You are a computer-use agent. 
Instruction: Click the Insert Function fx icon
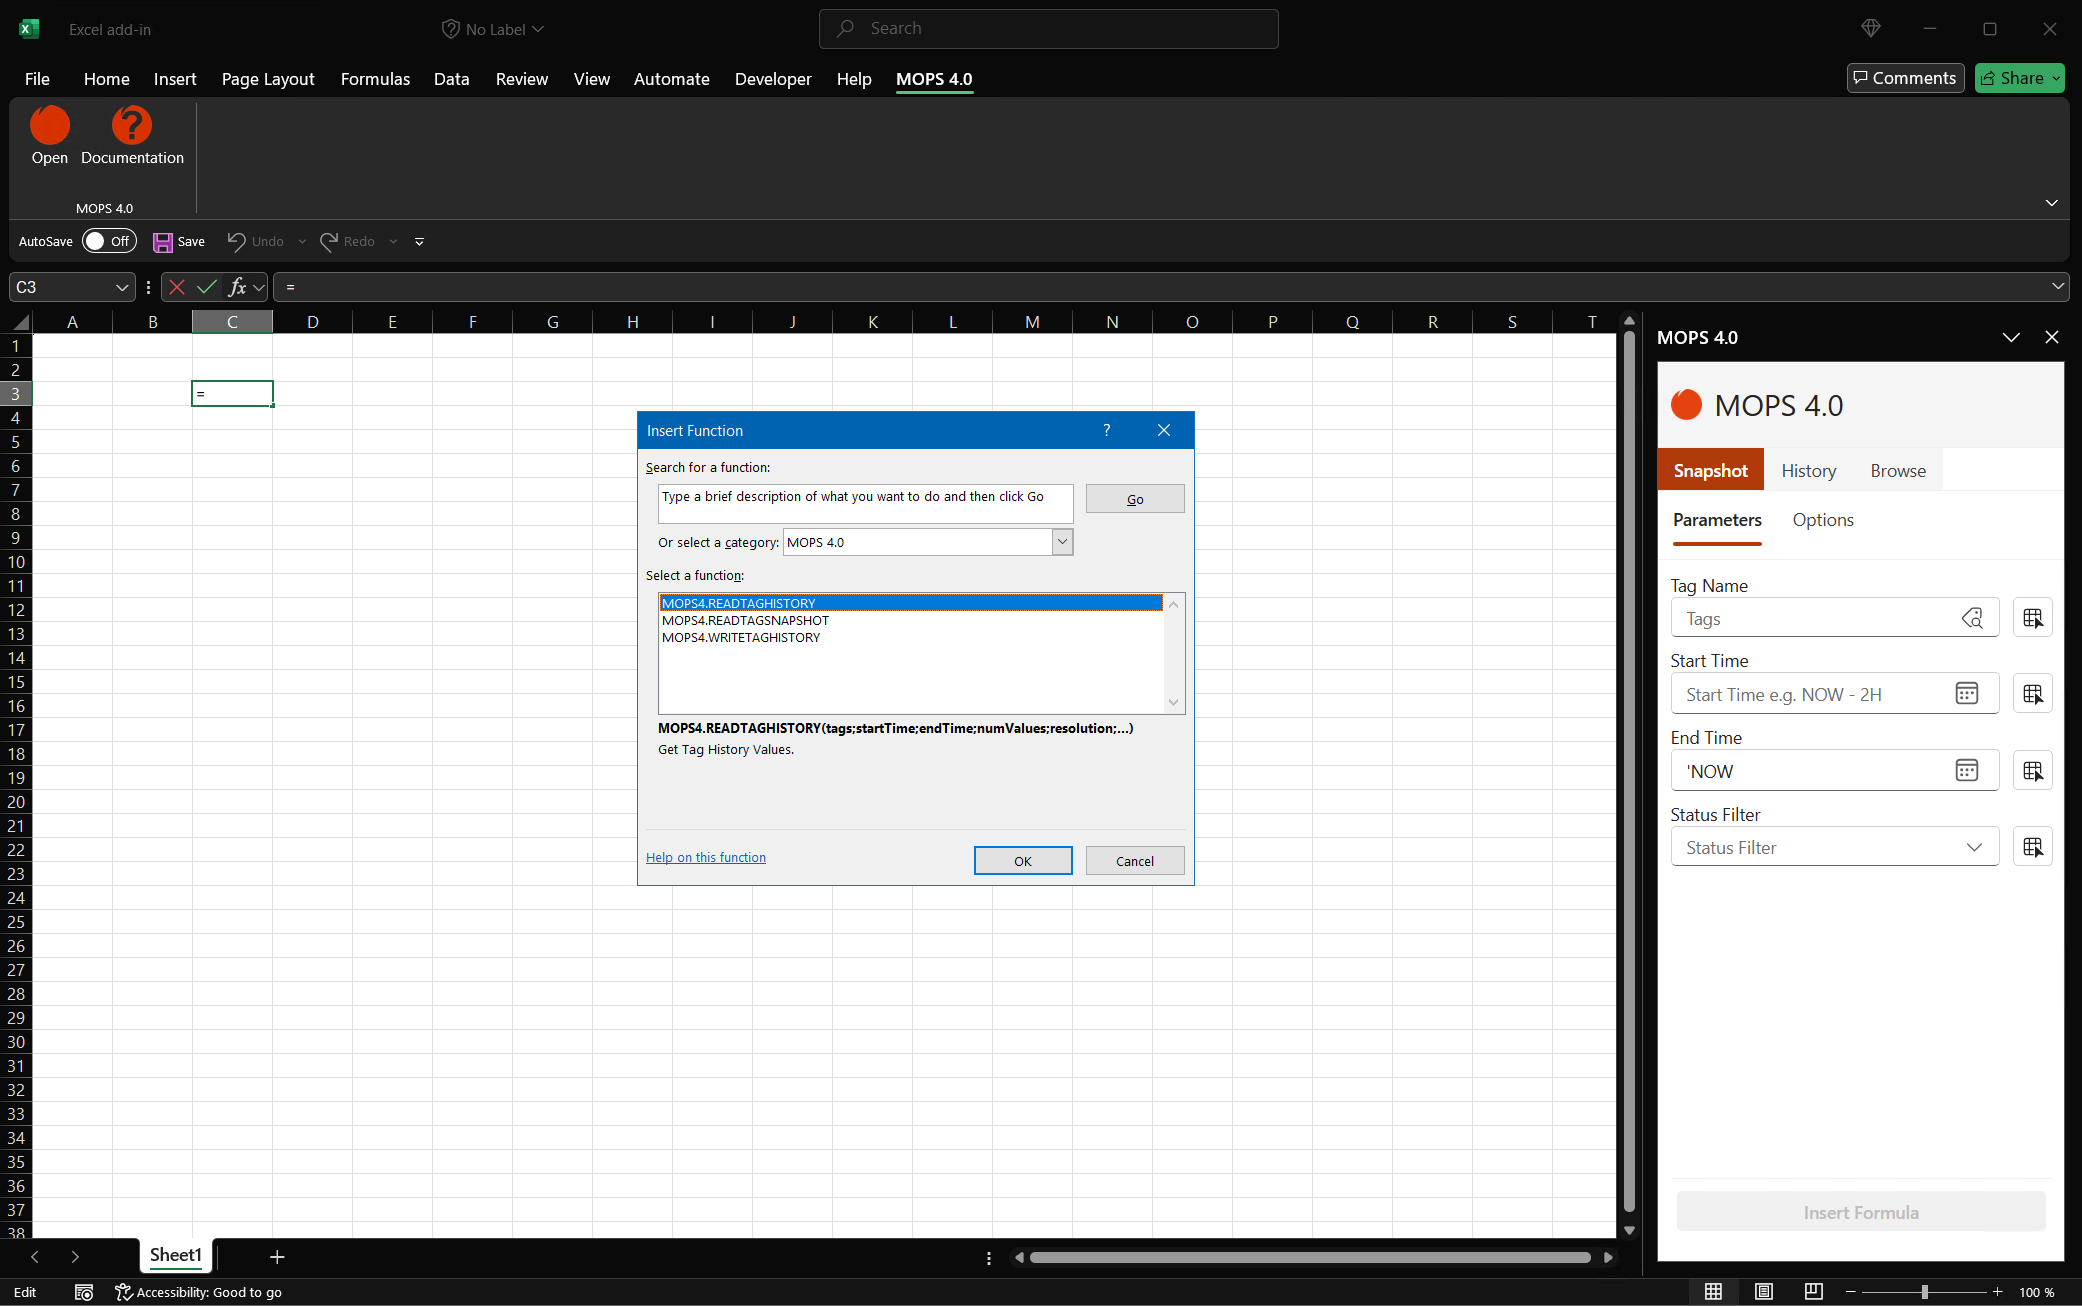[x=238, y=287]
